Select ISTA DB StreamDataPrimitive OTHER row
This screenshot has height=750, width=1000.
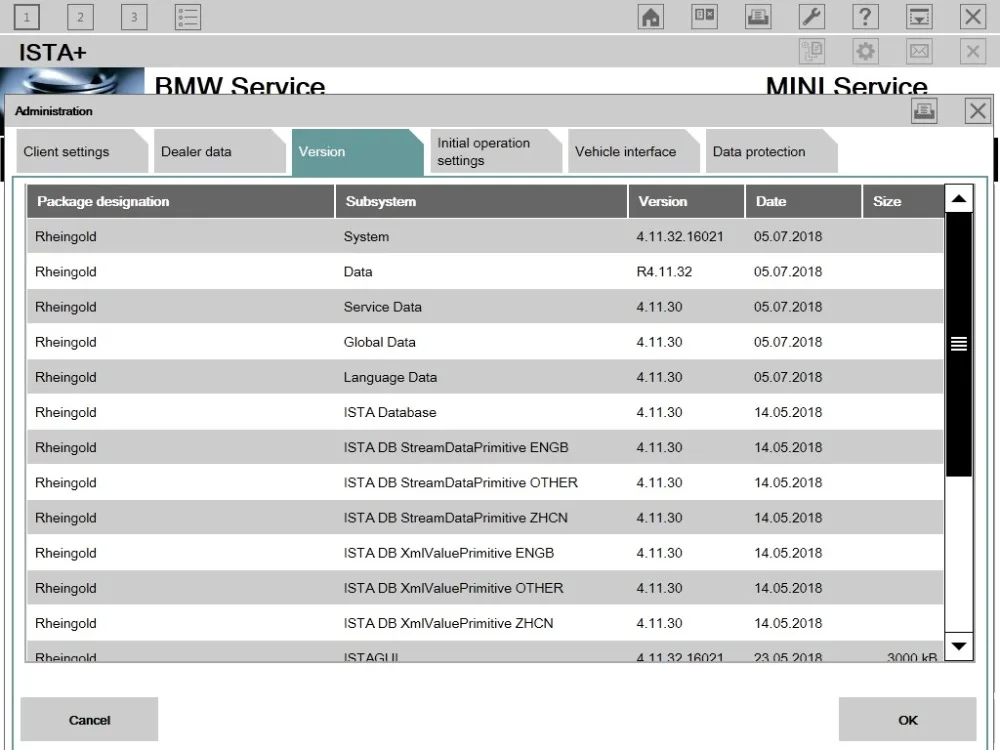[485, 482]
